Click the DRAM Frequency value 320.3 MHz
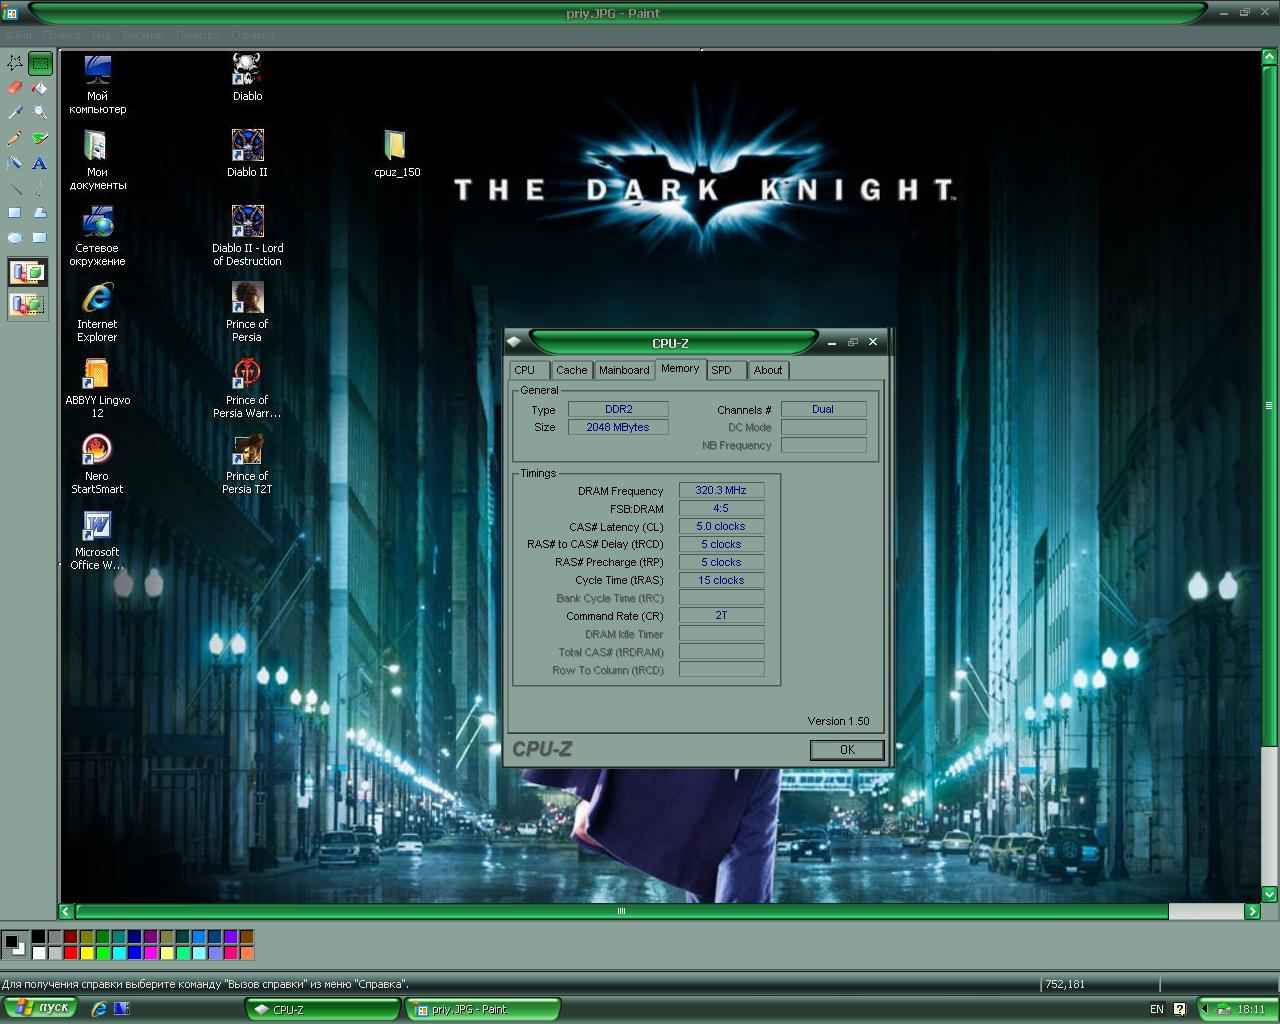The width and height of the screenshot is (1280, 1024). [721, 490]
